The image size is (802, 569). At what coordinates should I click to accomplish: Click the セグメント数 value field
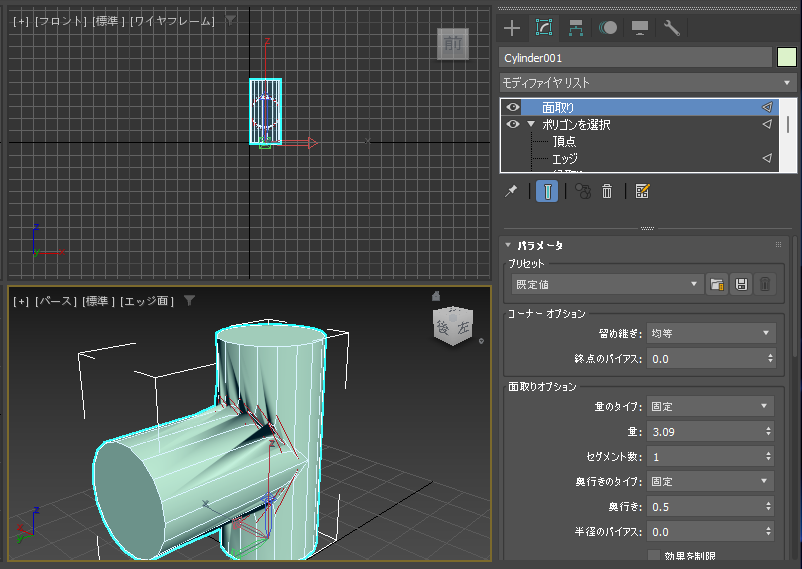click(705, 456)
